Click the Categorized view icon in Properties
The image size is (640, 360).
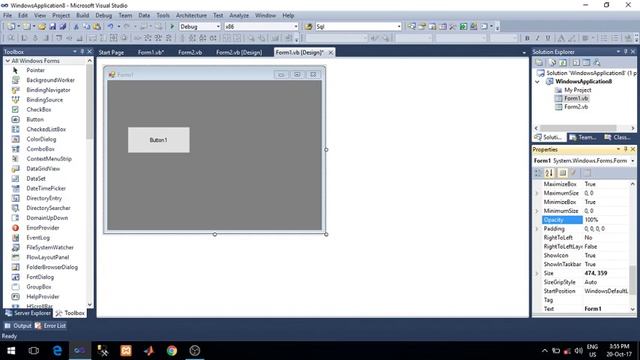coord(538,173)
